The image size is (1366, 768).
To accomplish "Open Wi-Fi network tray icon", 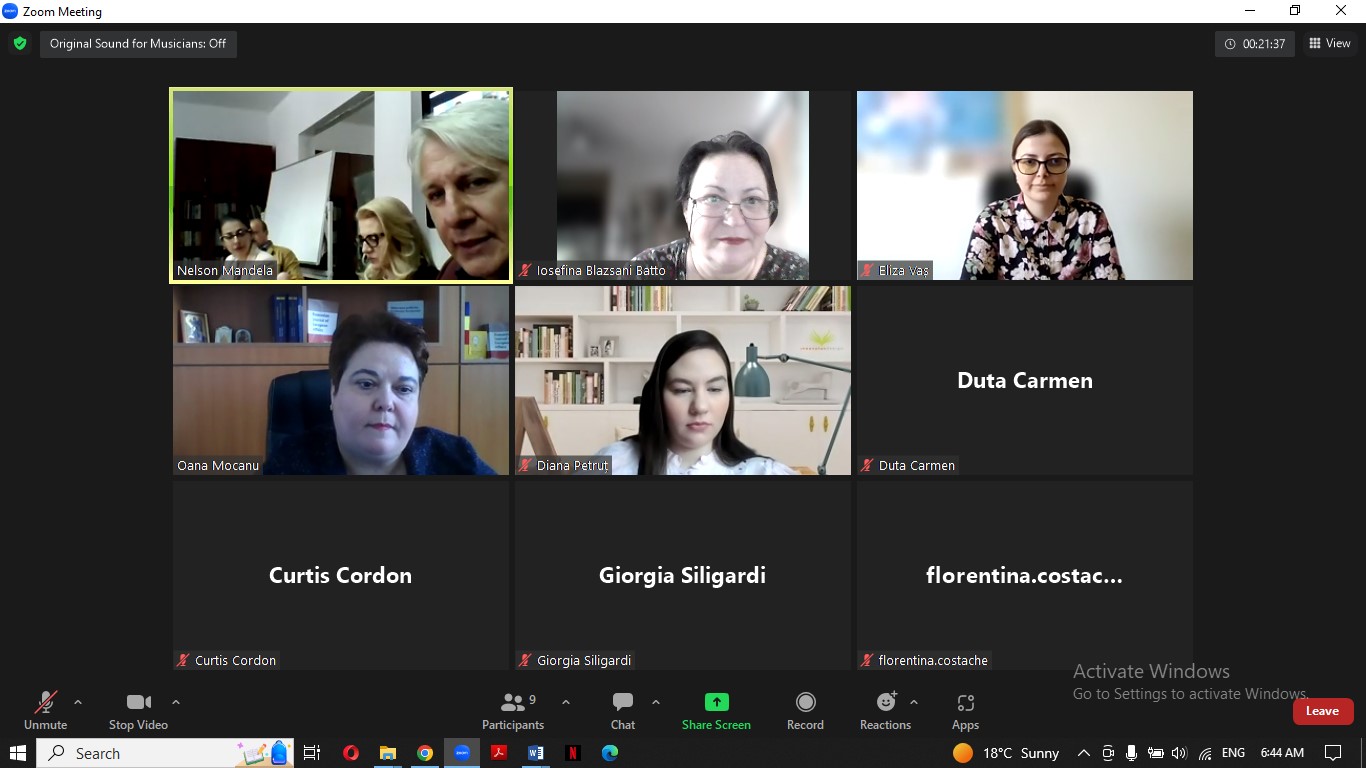I will pos(1205,753).
